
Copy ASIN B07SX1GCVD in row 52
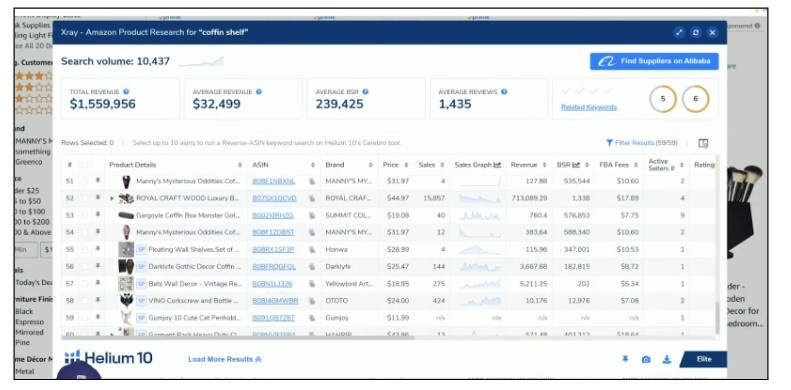312,198
